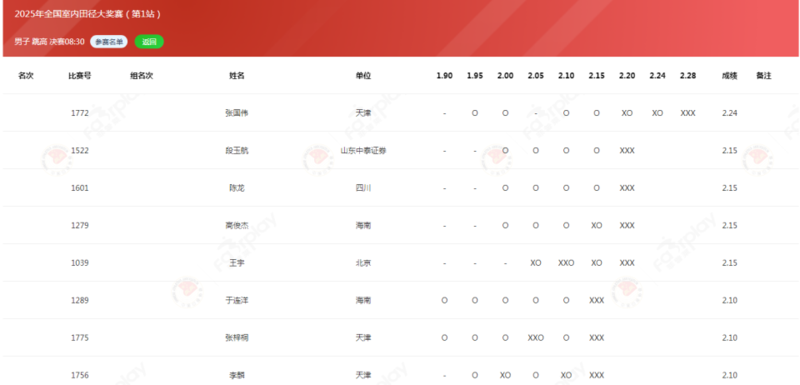800x385 pixels.
Task: Click the 成绩 column header
Action: [730, 75]
